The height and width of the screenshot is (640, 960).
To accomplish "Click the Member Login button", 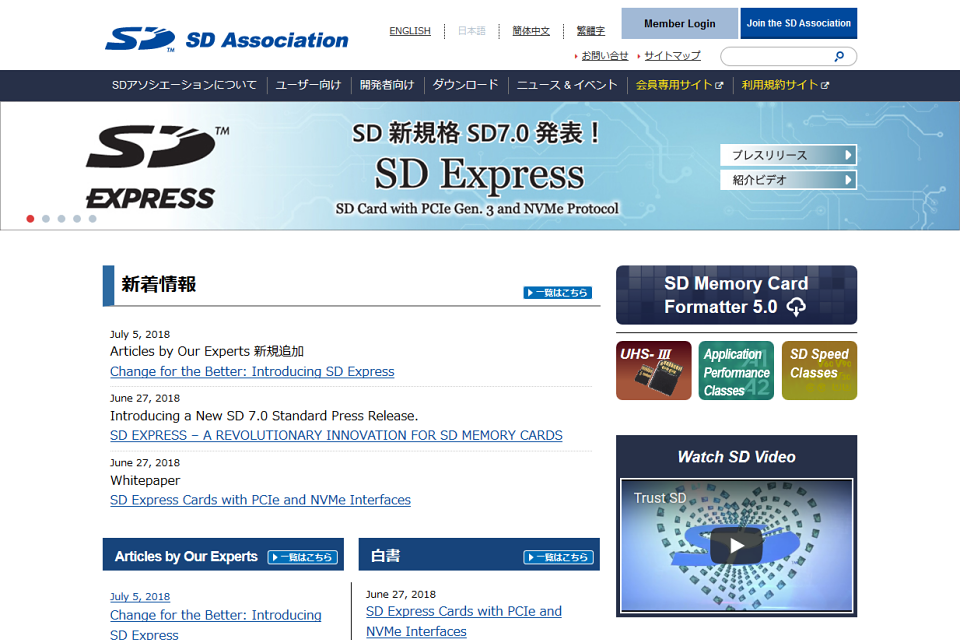I will tap(680, 23).
